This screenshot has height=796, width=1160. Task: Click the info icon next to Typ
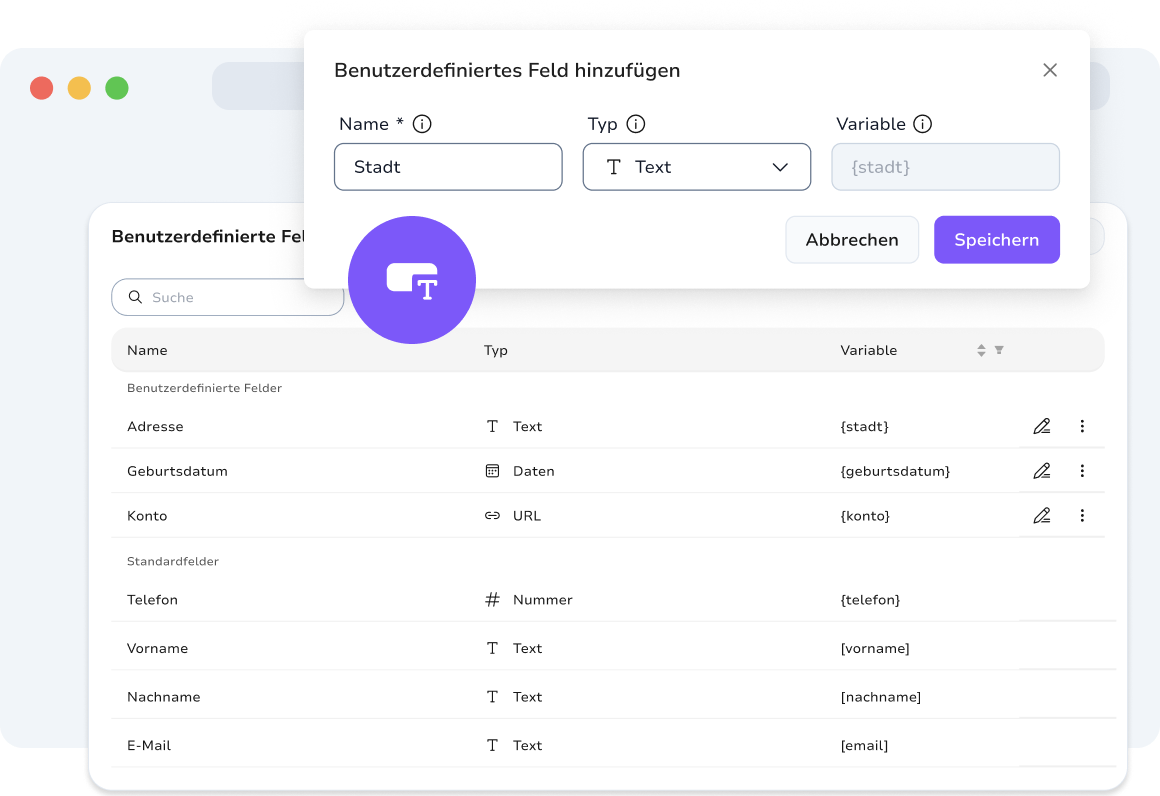tap(635, 124)
